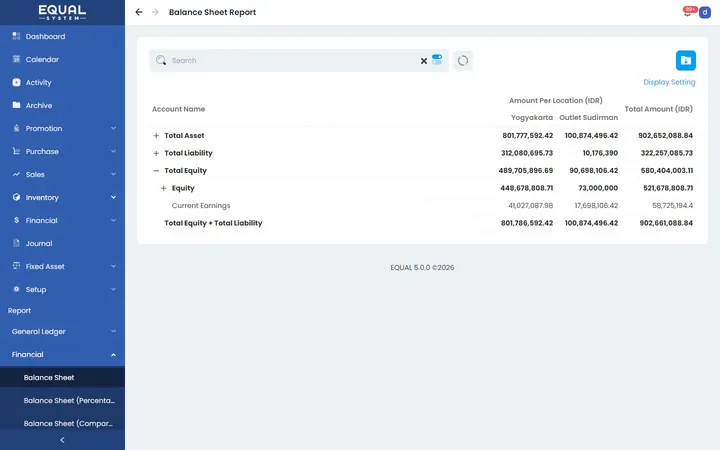The width and height of the screenshot is (720, 450).
Task: Click the Inventory box icon
Action: click(17, 197)
